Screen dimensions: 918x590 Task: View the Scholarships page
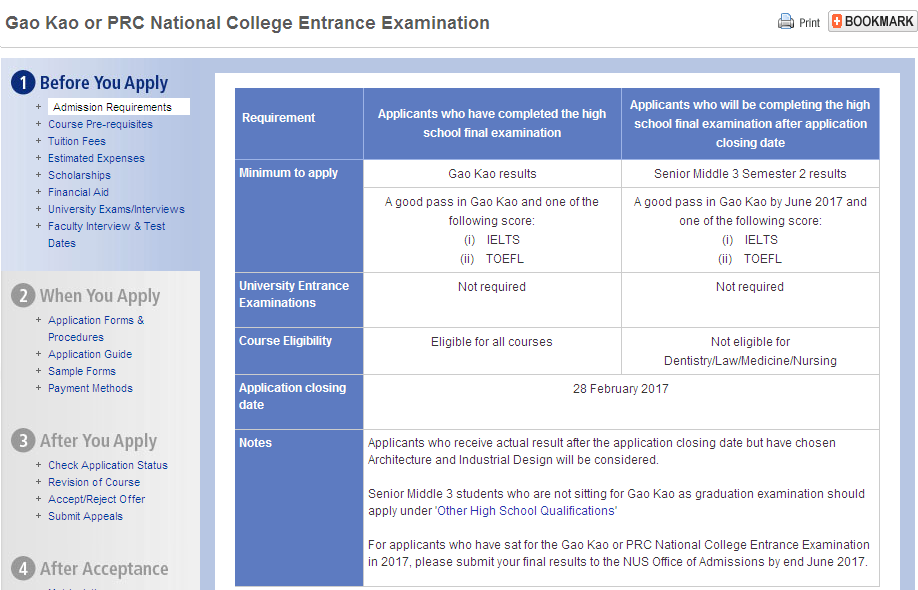(79, 175)
